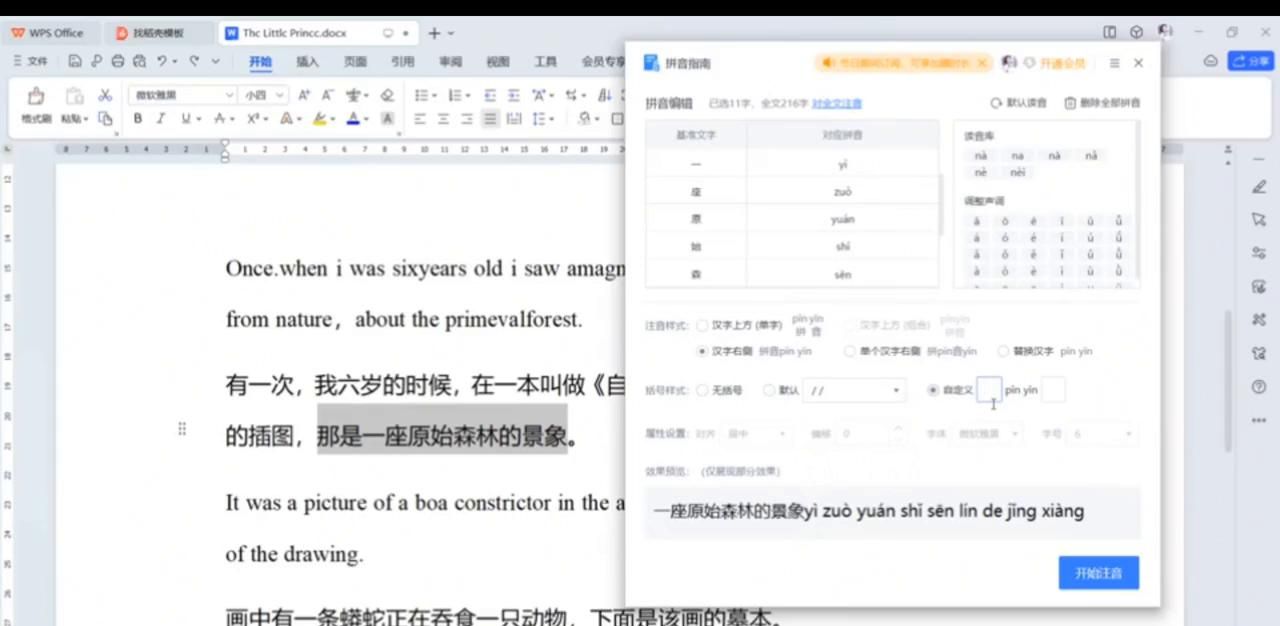Click the Bold formatting icon
This screenshot has width=1280, height=626.
point(137,118)
